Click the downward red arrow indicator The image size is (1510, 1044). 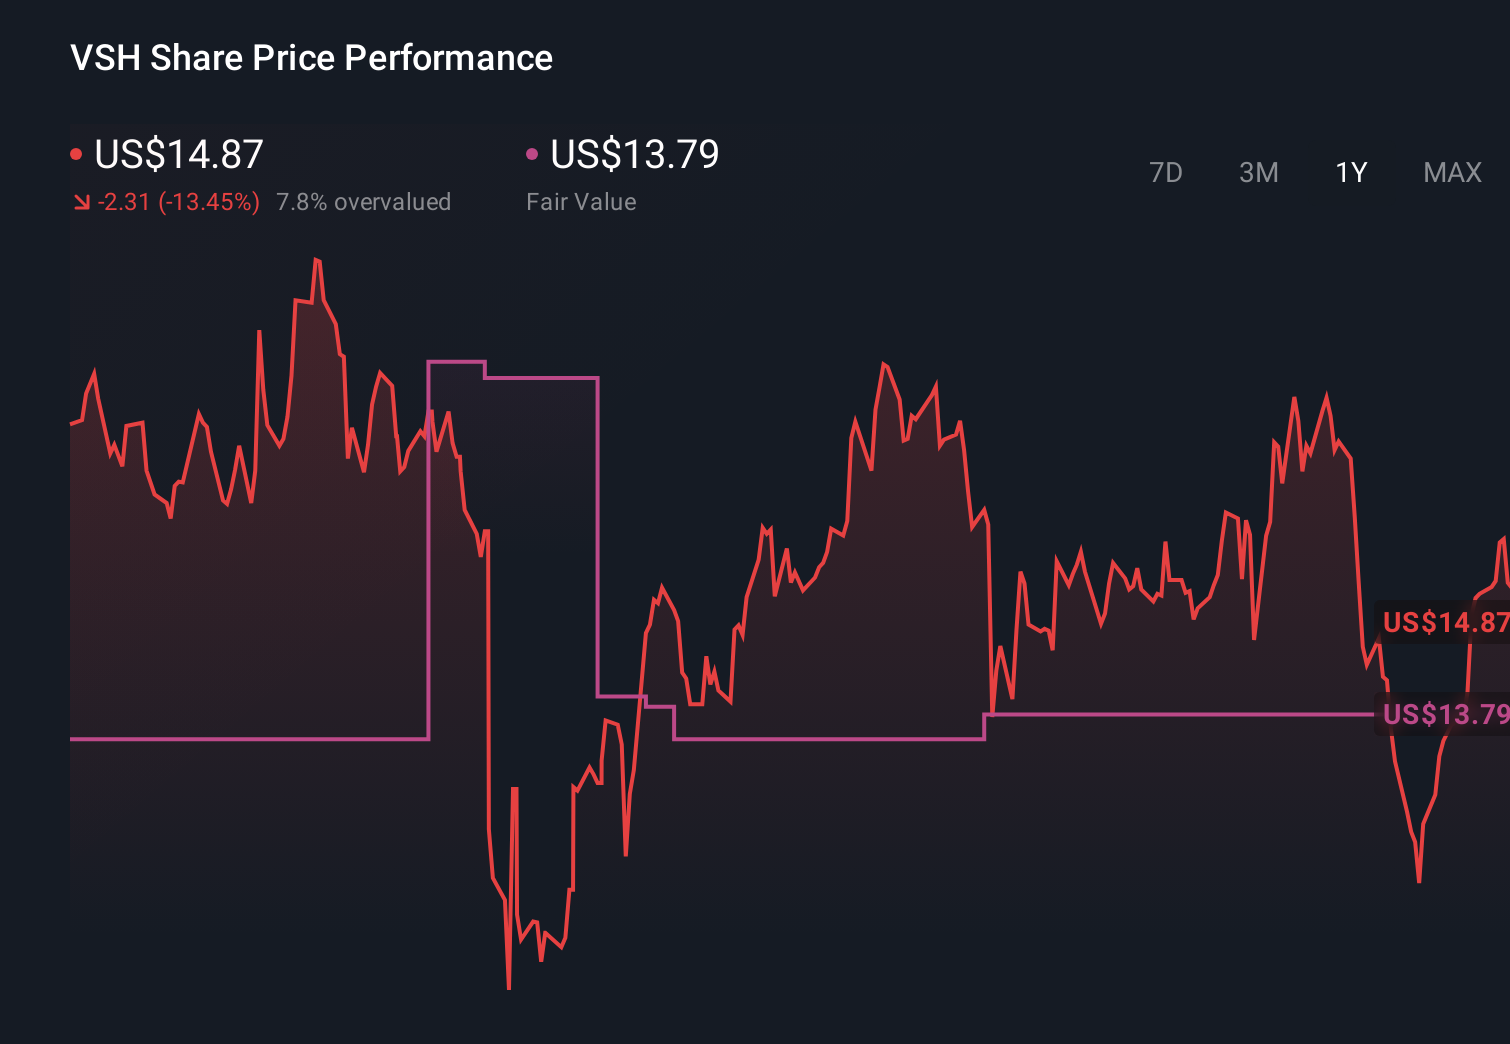81,201
